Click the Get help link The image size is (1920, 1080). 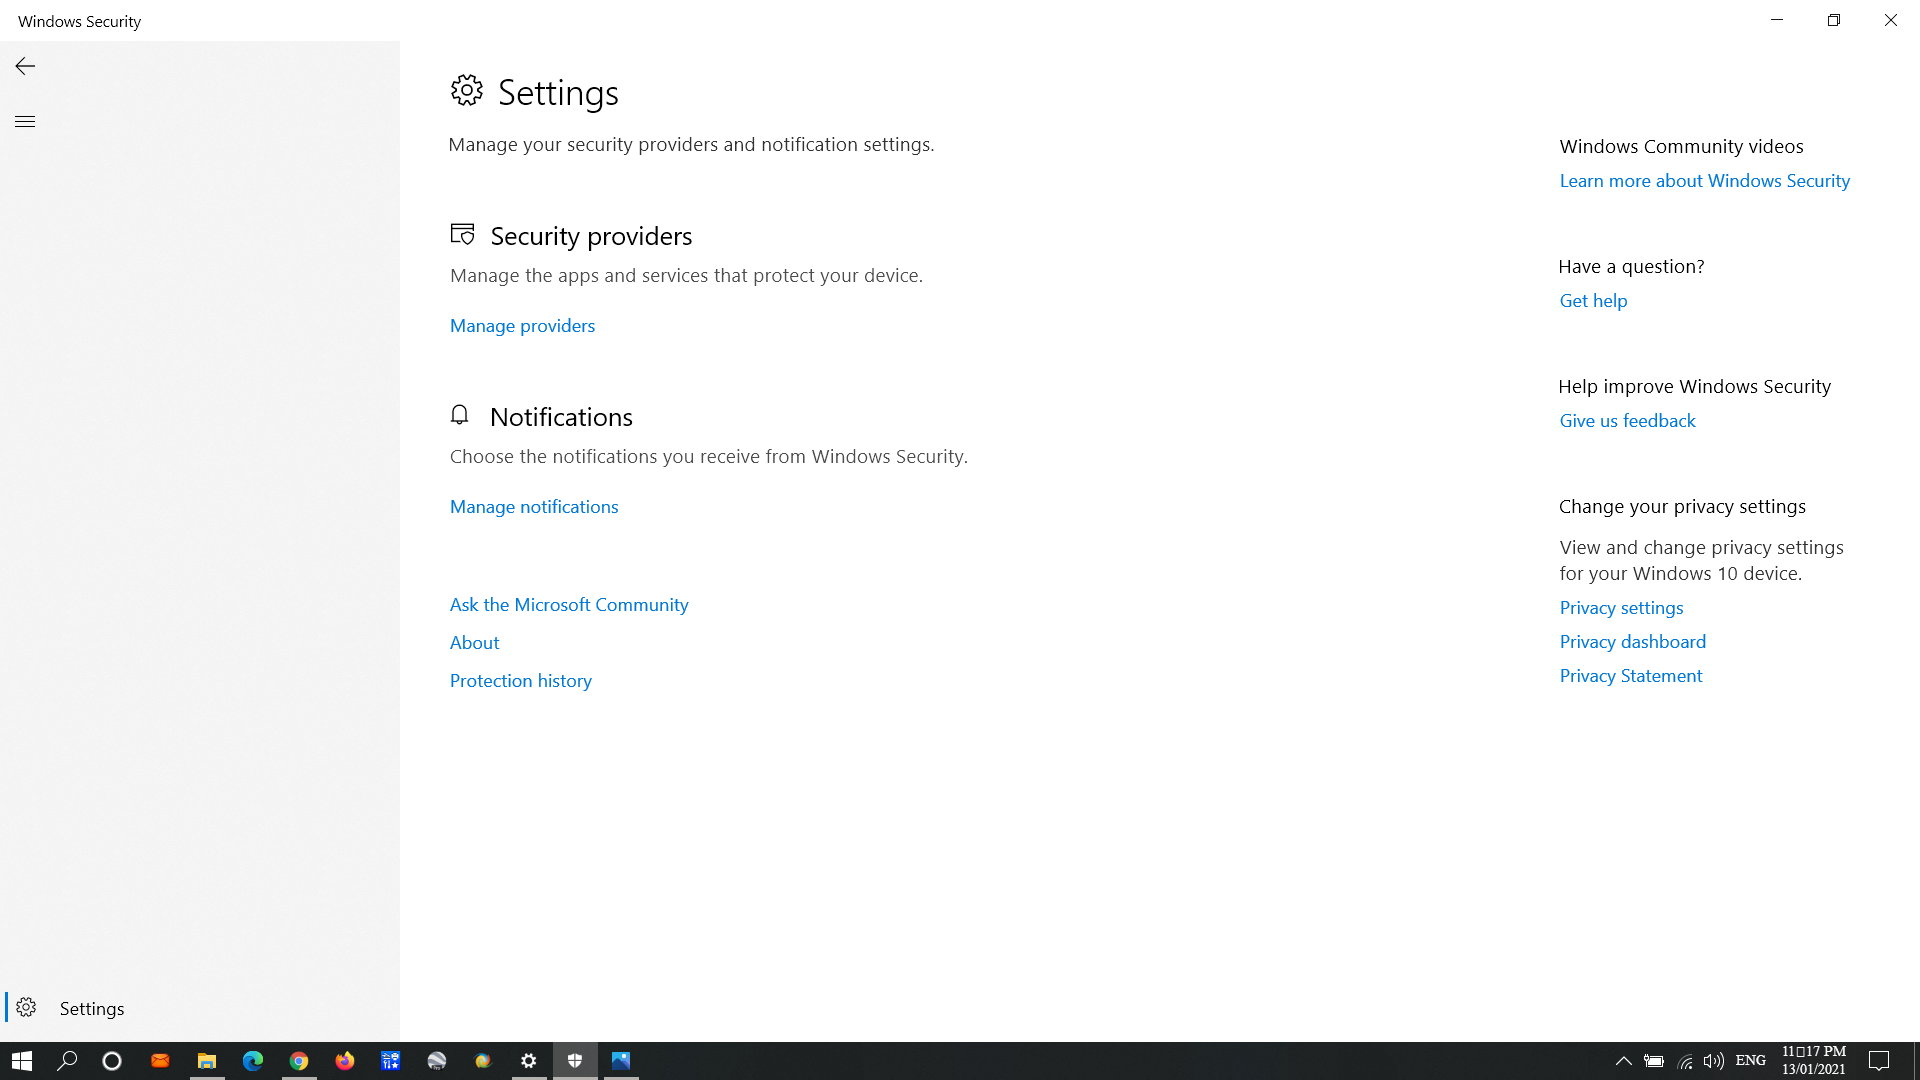(1593, 301)
